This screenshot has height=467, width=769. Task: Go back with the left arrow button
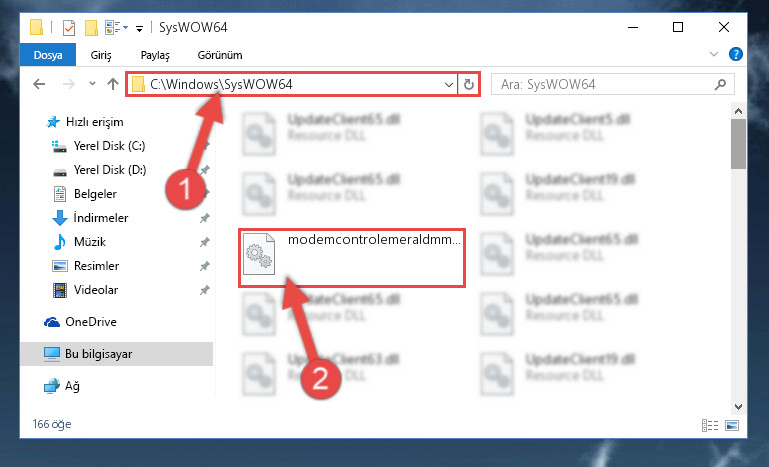tap(39, 84)
